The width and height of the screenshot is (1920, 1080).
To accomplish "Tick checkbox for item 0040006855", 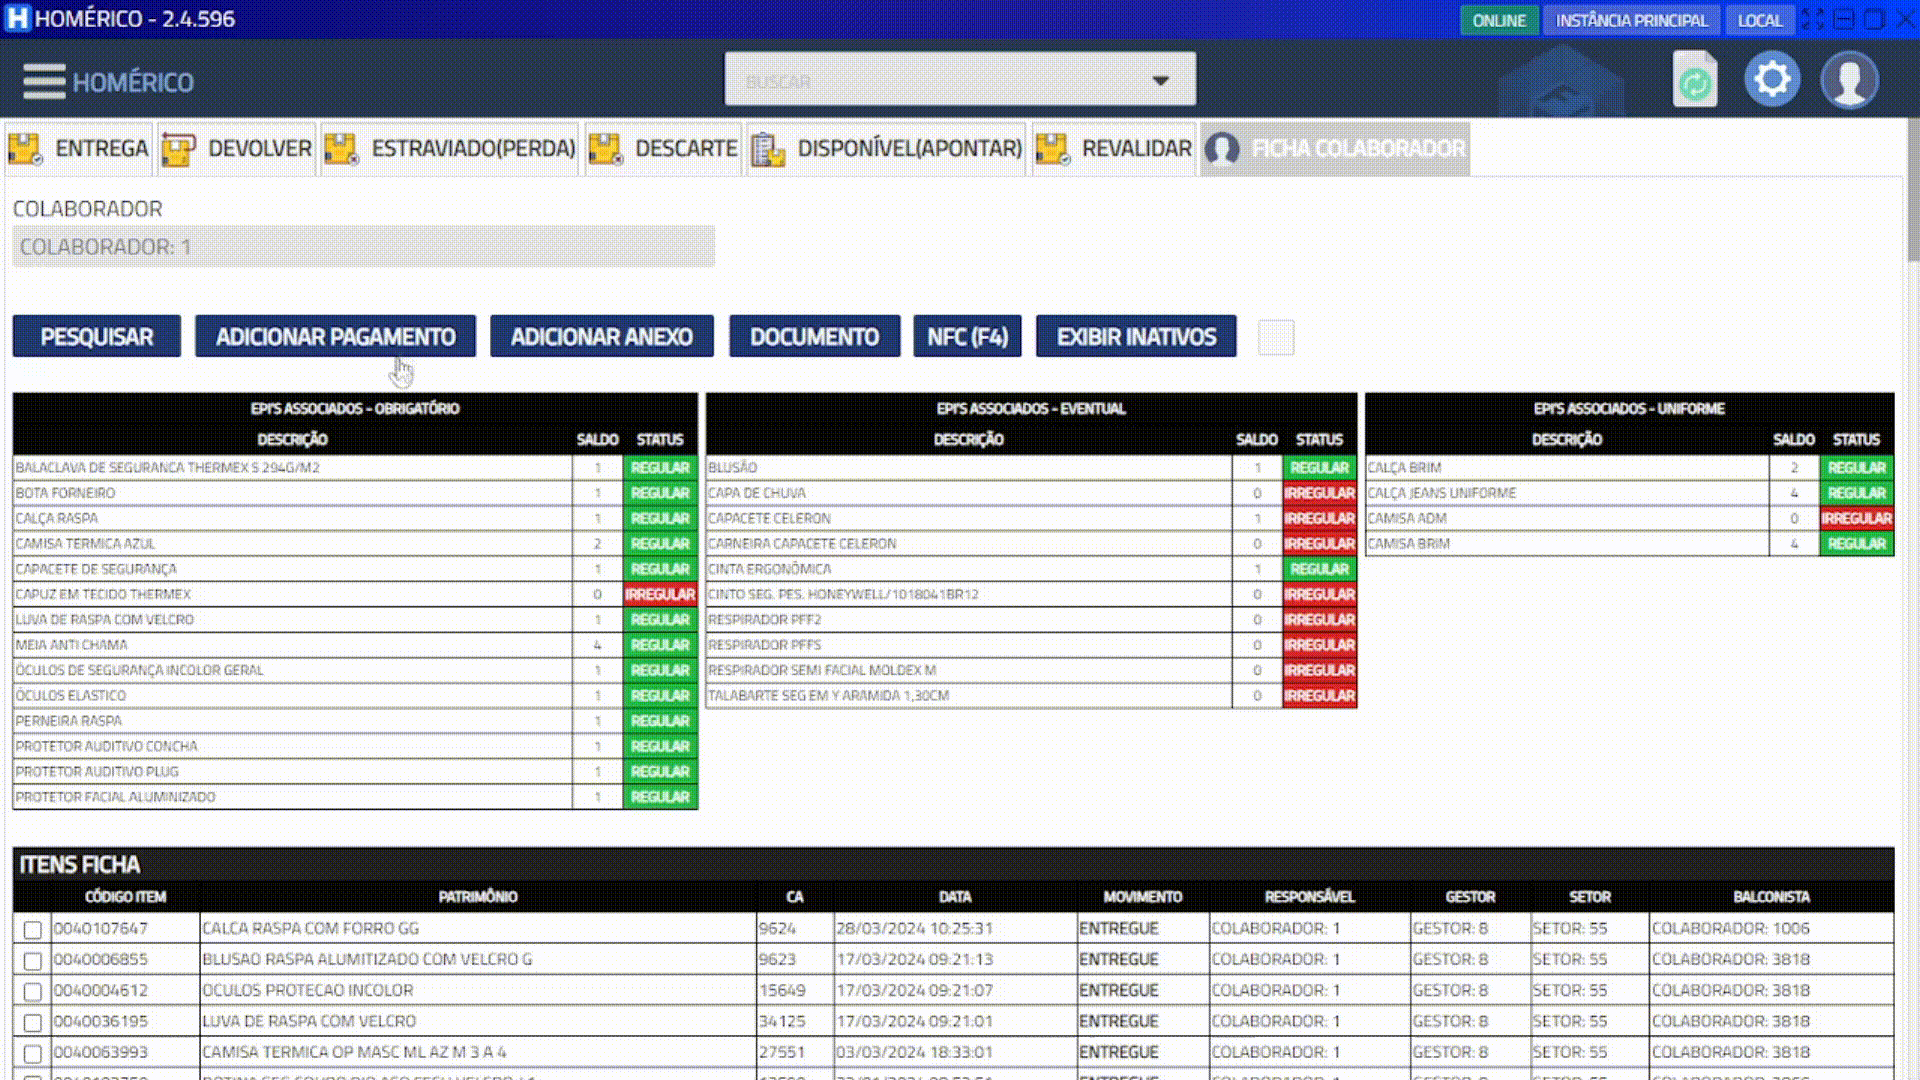I will pyautogui.click(x=32, y=961).
